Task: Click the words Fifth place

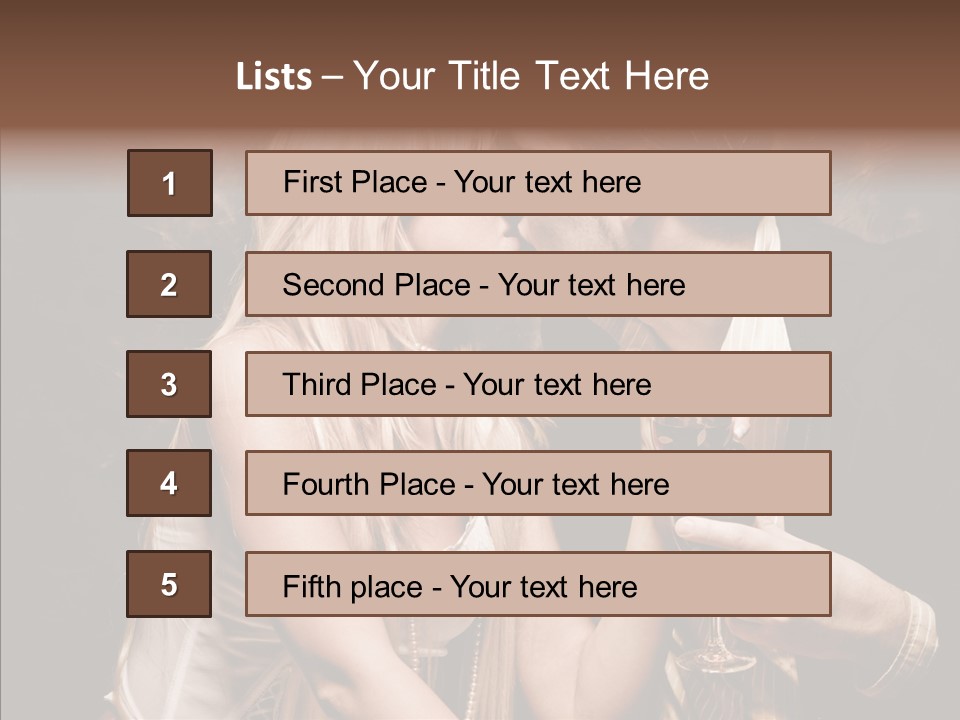Action: [x=353, y=587]
